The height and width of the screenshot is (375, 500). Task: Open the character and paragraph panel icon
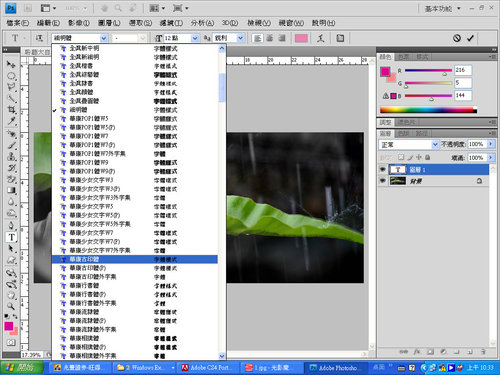point(340,38)
